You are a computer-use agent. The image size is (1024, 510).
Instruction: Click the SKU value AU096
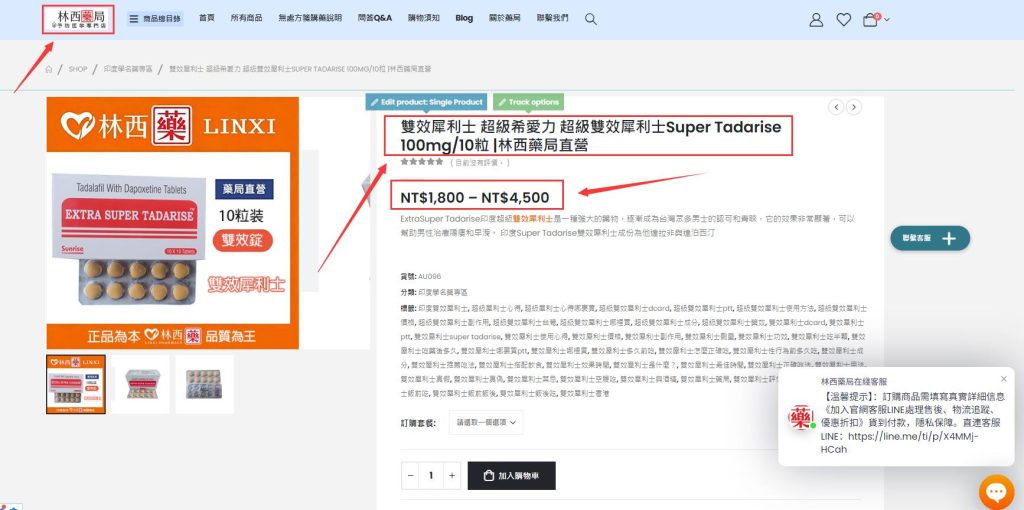(x=430, y=277)
